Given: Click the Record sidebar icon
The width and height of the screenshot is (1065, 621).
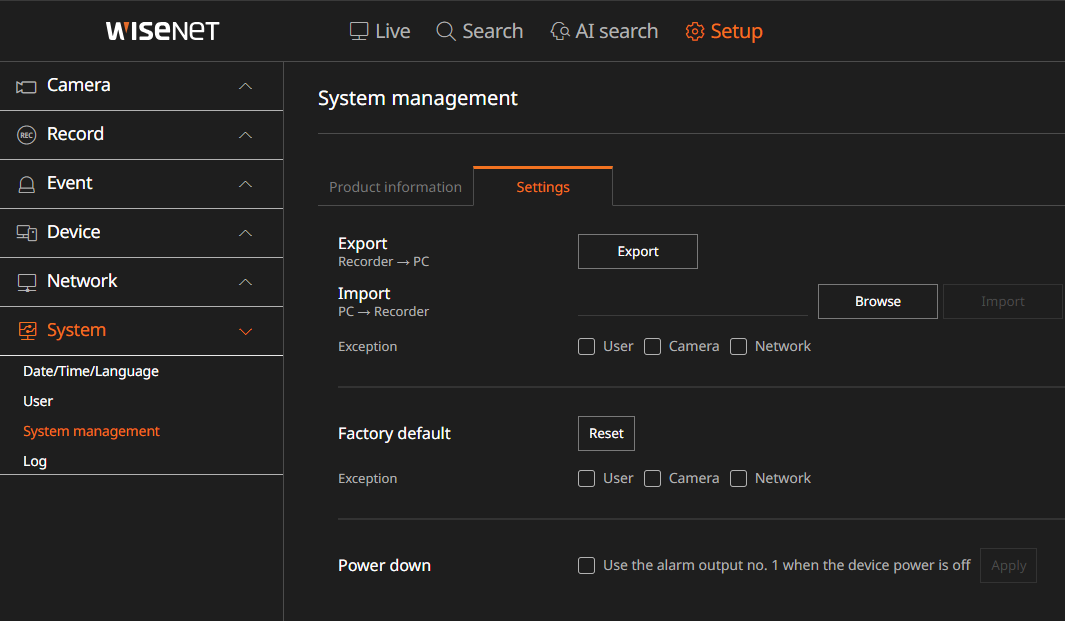Looking at the screenshot, I should click(25, 134).
